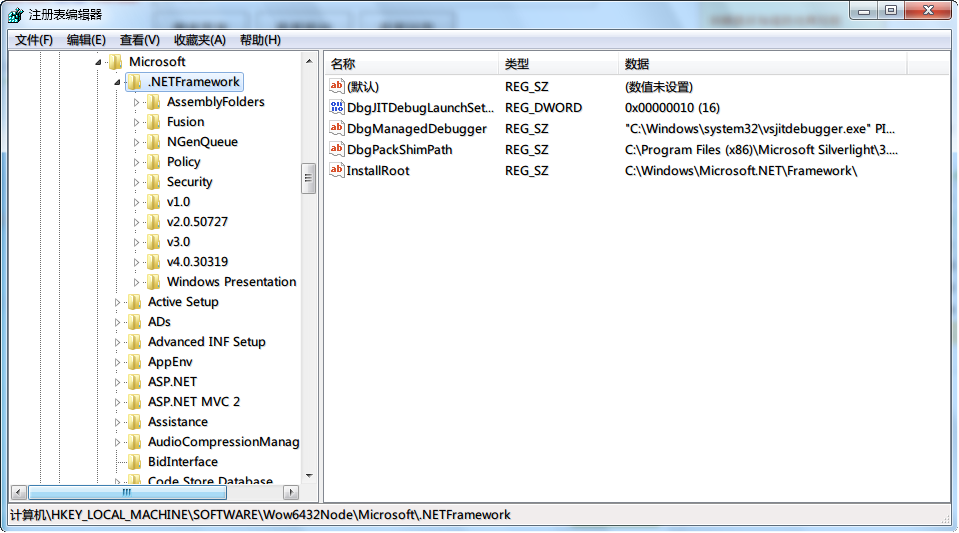959x533 pixels.
Task: Collapse the Microsoft tree node
Action: [x=98, y=62]
